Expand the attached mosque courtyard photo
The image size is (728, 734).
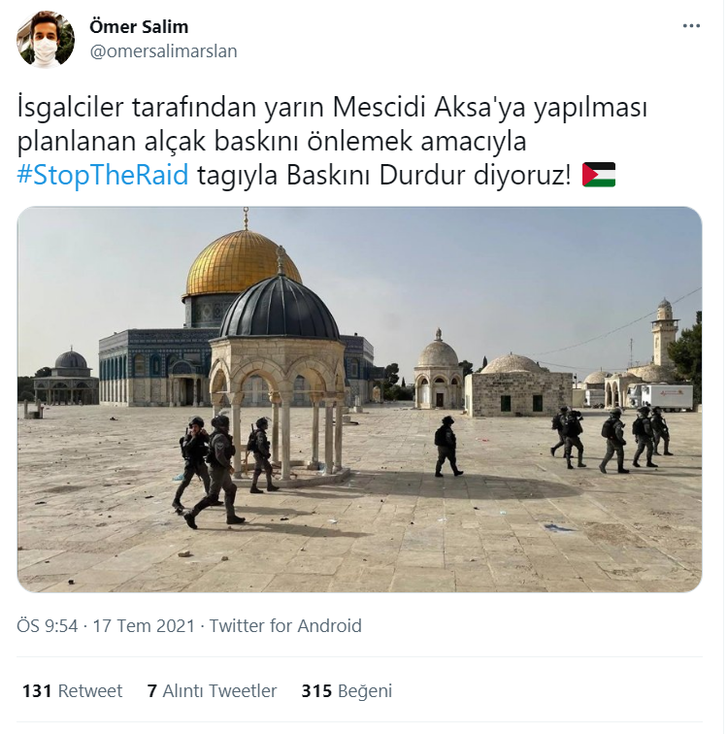359,399
